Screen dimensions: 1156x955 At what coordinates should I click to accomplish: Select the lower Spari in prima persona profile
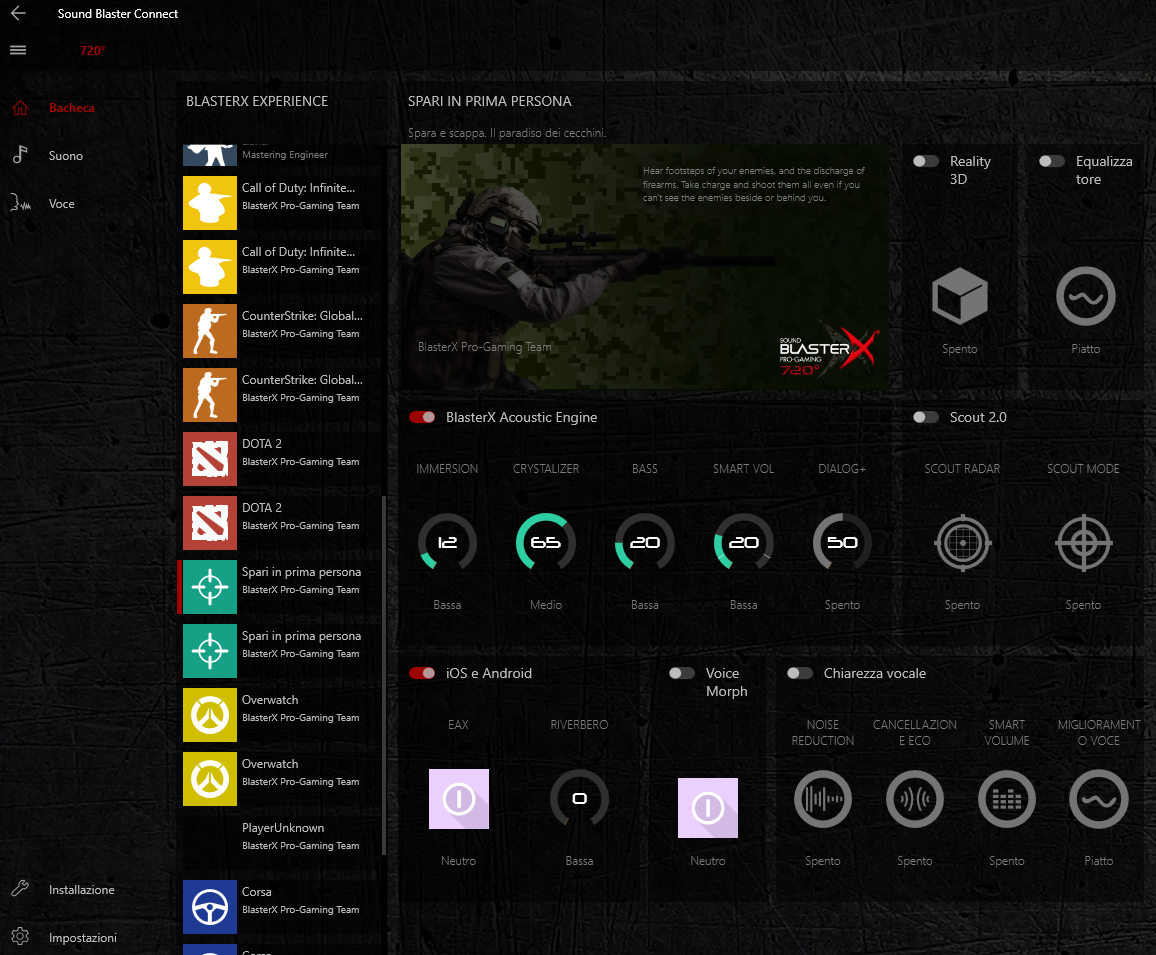(x=281, y=651)
